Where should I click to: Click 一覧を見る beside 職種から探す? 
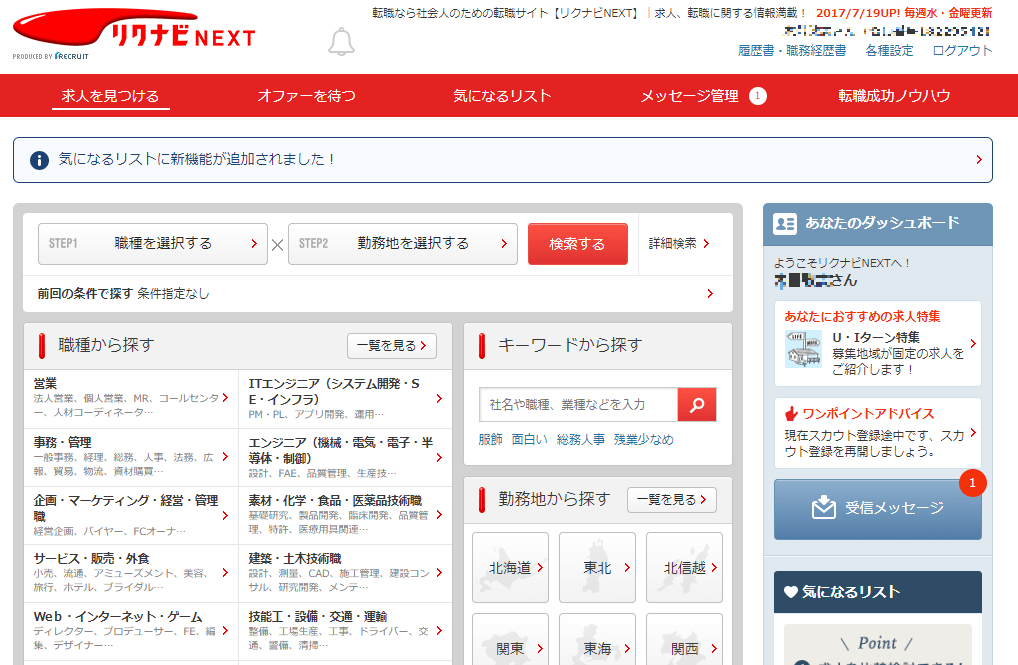[391, 345]
